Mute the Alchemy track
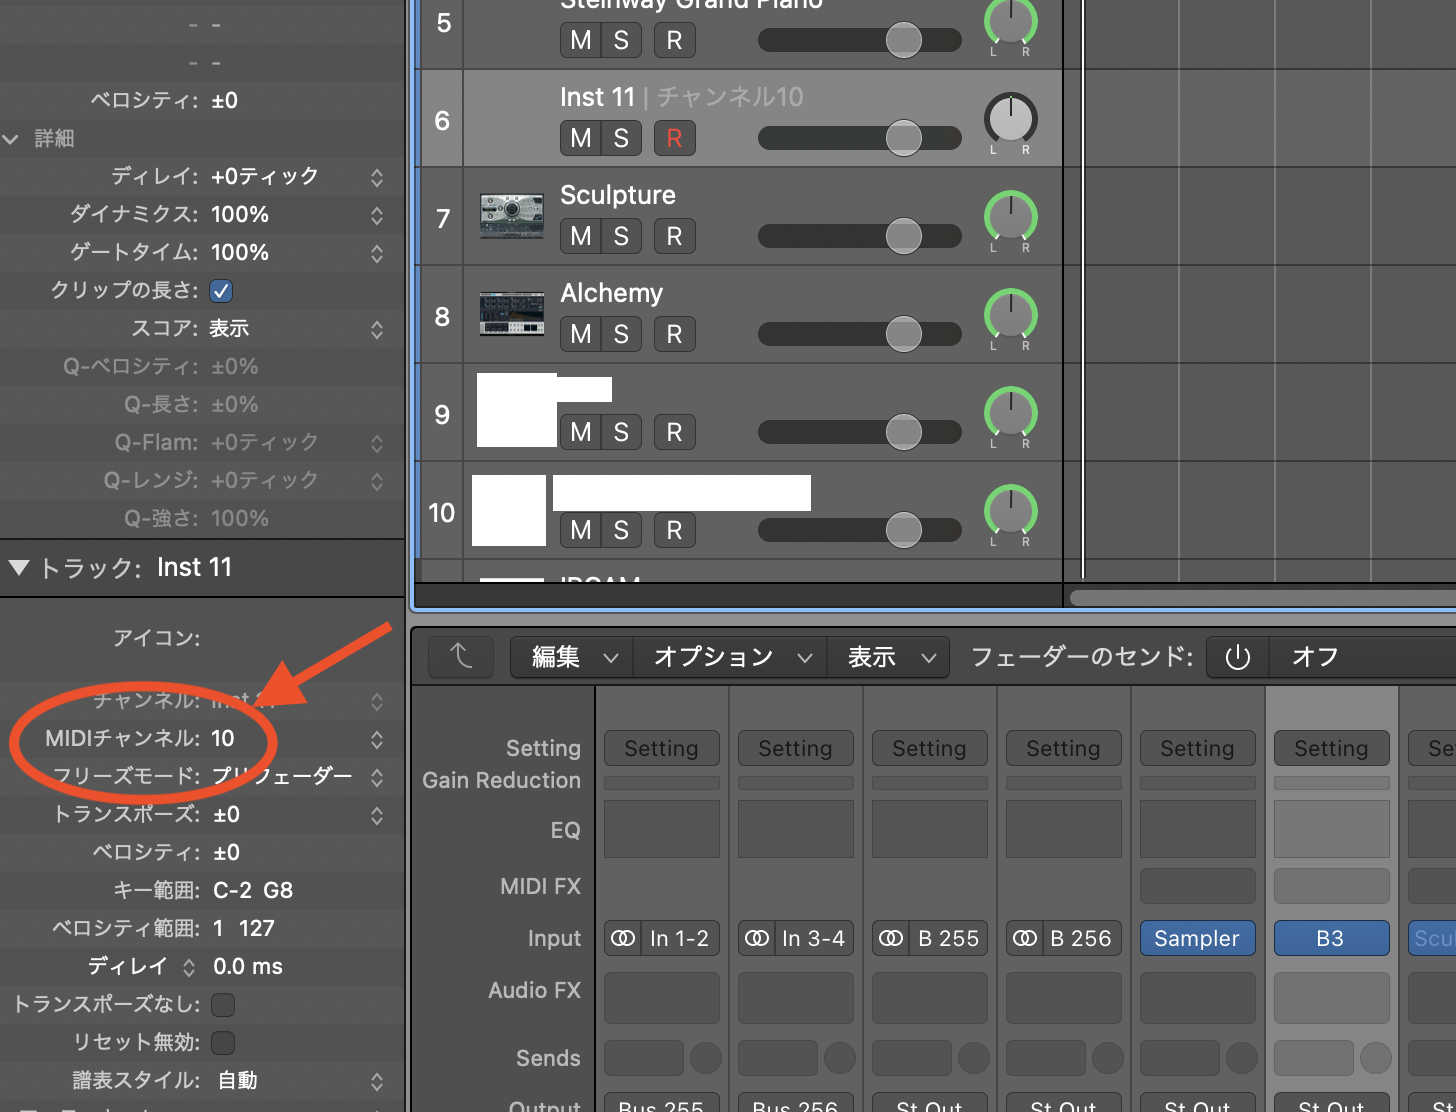1456x1112 pixels. tap(580, 334)
